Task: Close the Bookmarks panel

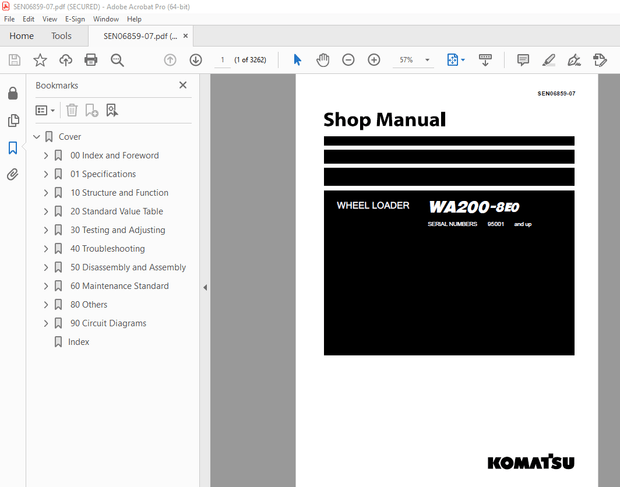Action: pyautogui.click(x=183, y=85)
